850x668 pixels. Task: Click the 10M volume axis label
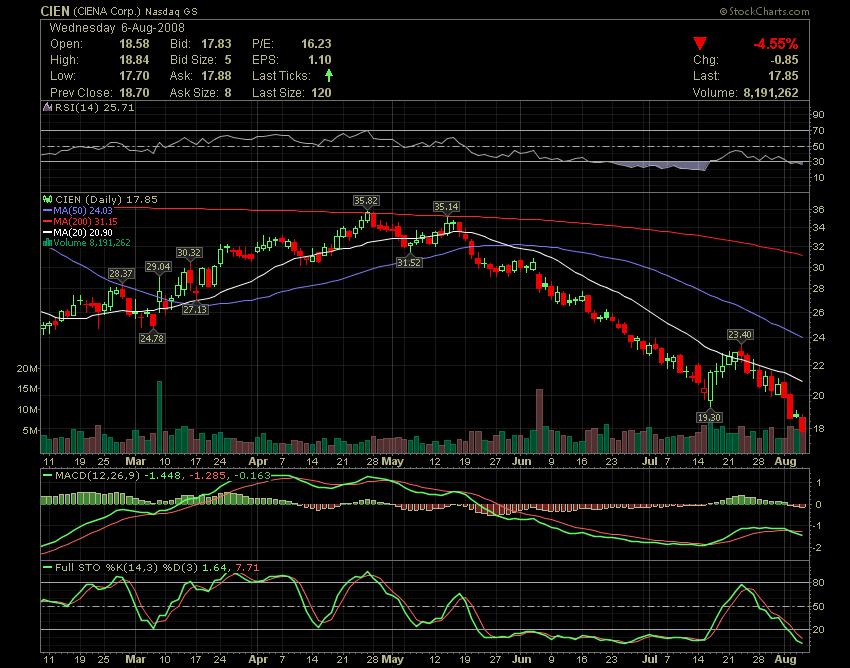pyautogui.click(x=27, y=409)
